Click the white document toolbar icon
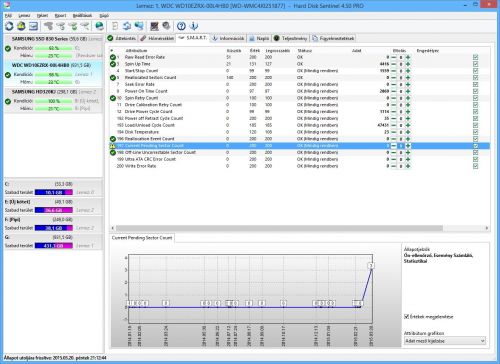This screenshot has height=364, width=500. (115, 26)
